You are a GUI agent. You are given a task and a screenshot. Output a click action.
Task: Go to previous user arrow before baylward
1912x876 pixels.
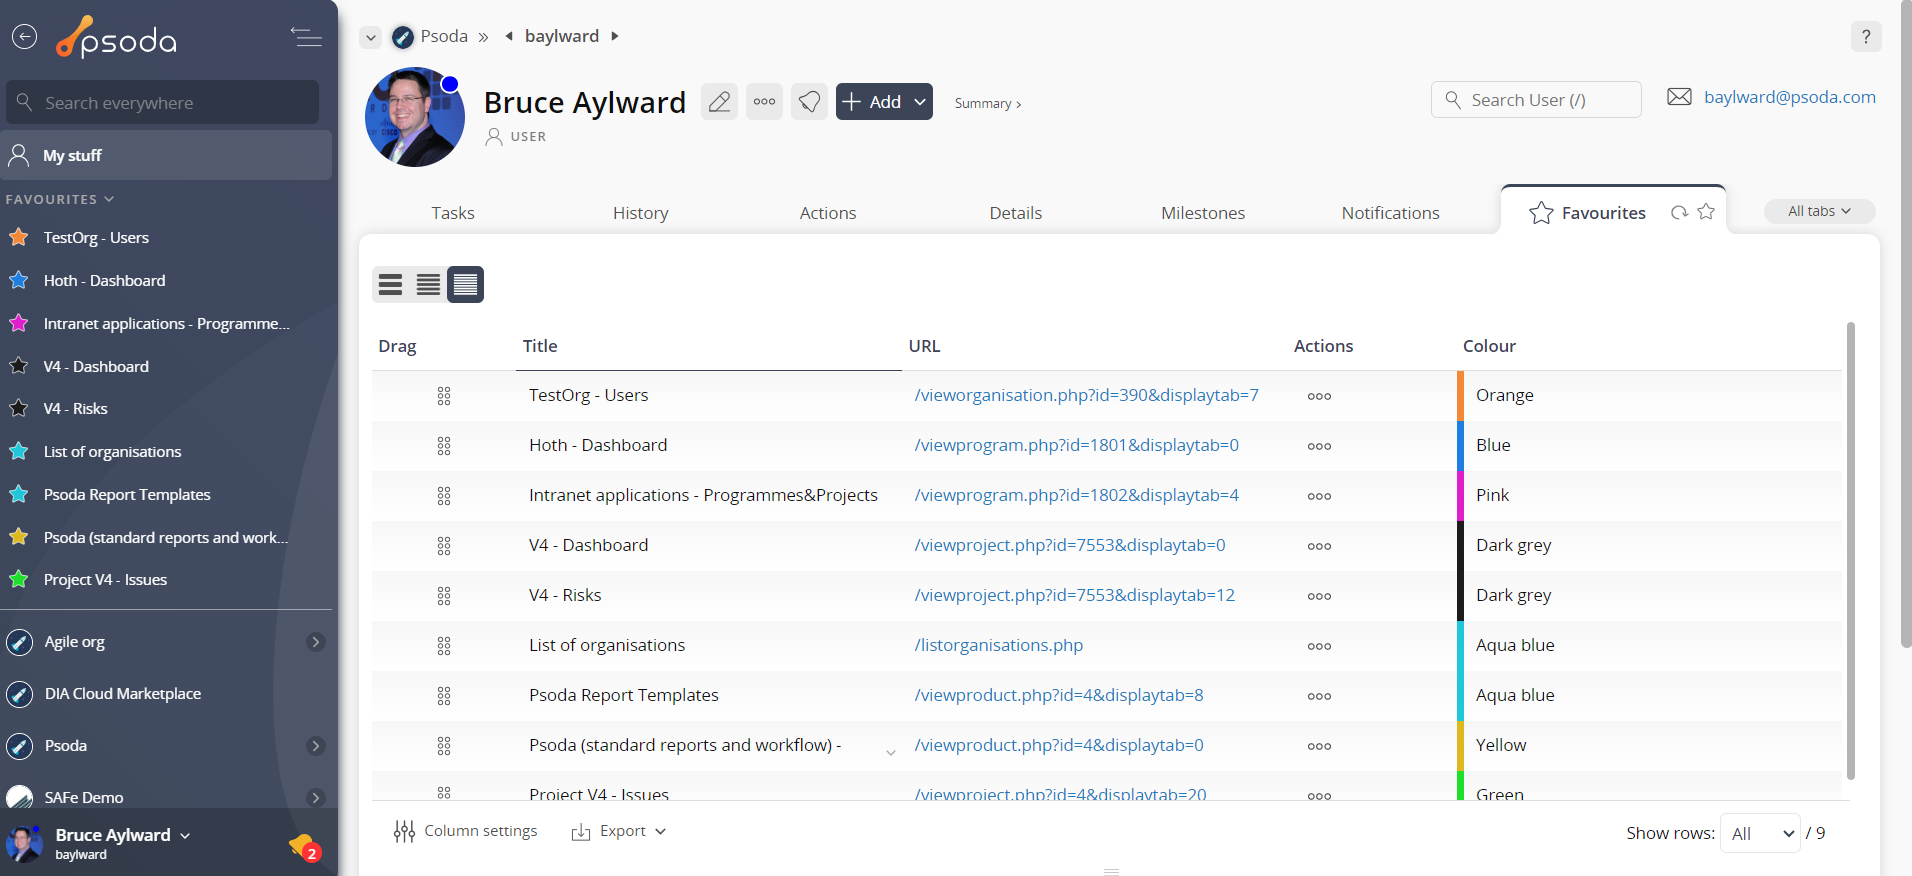pos(509,36)
